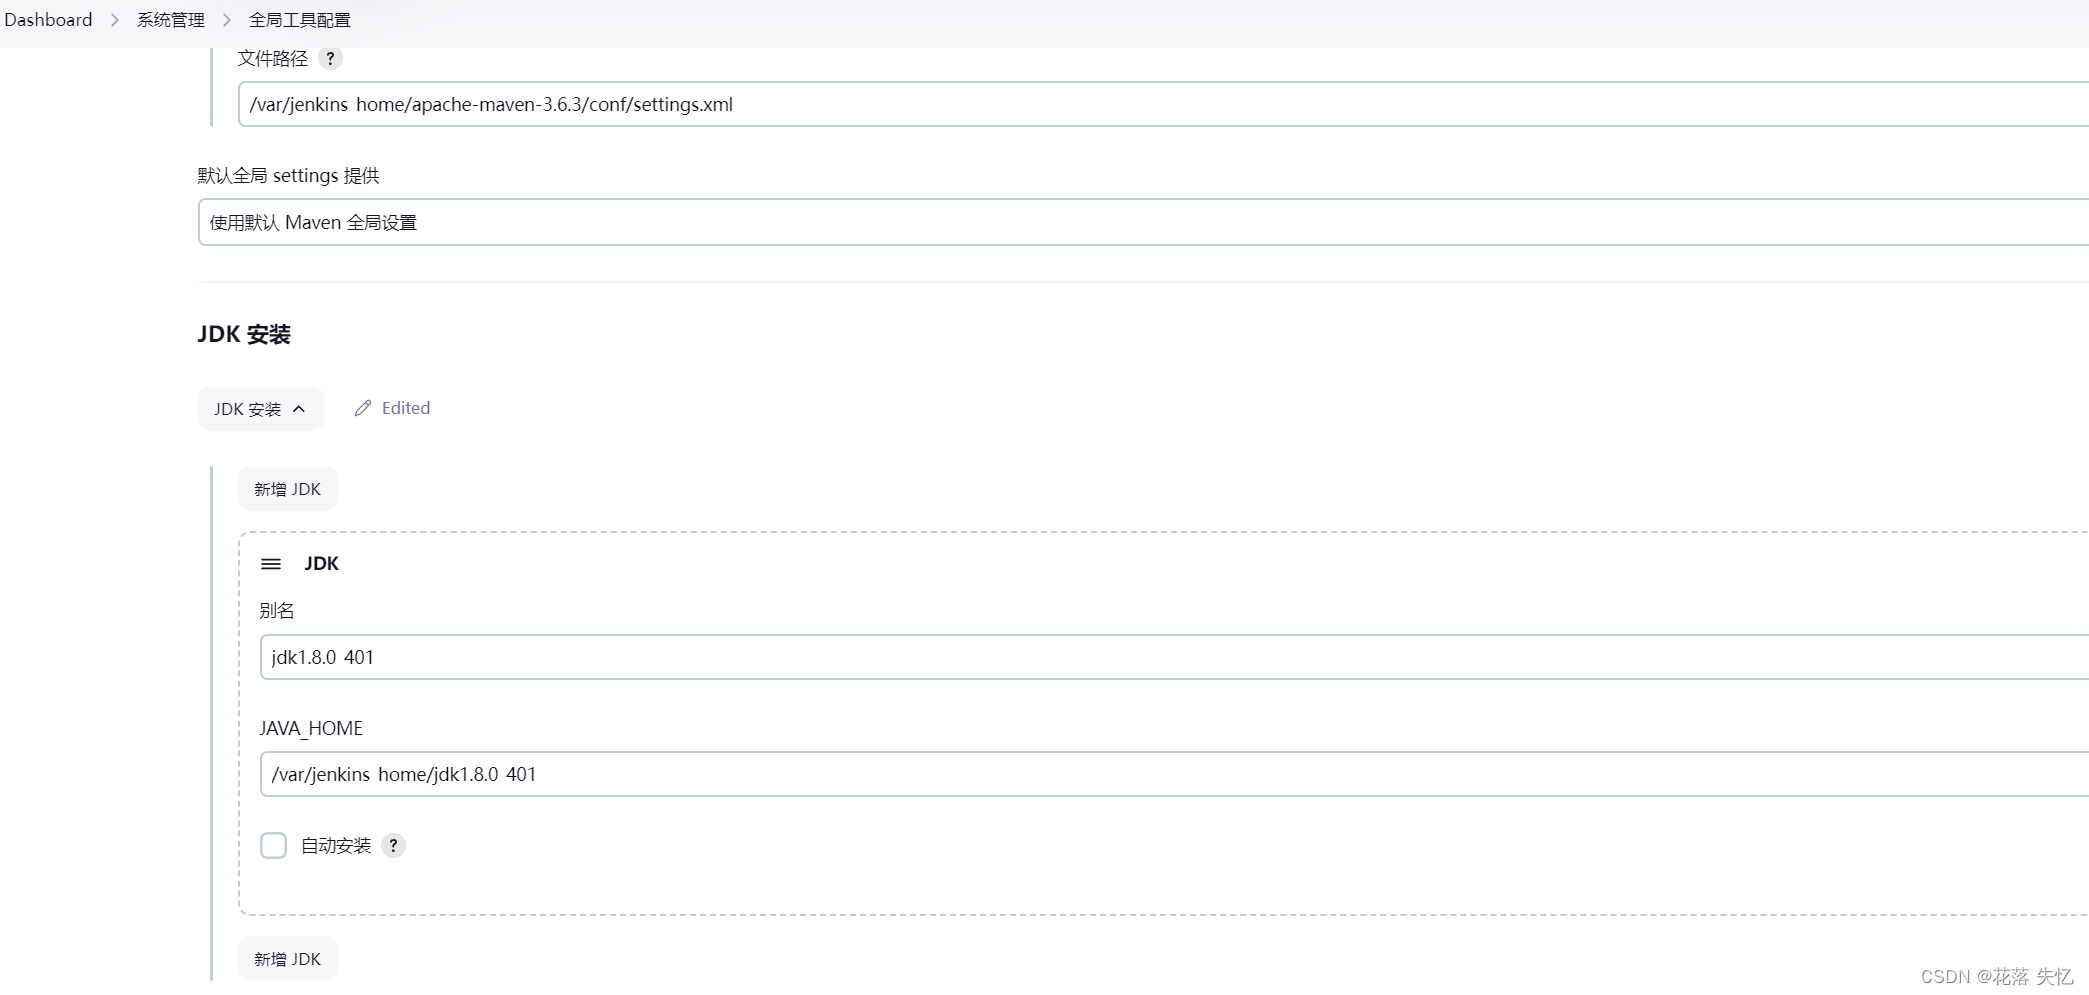Focus the settings.xml 文件路径 input

pos(1163,104)
